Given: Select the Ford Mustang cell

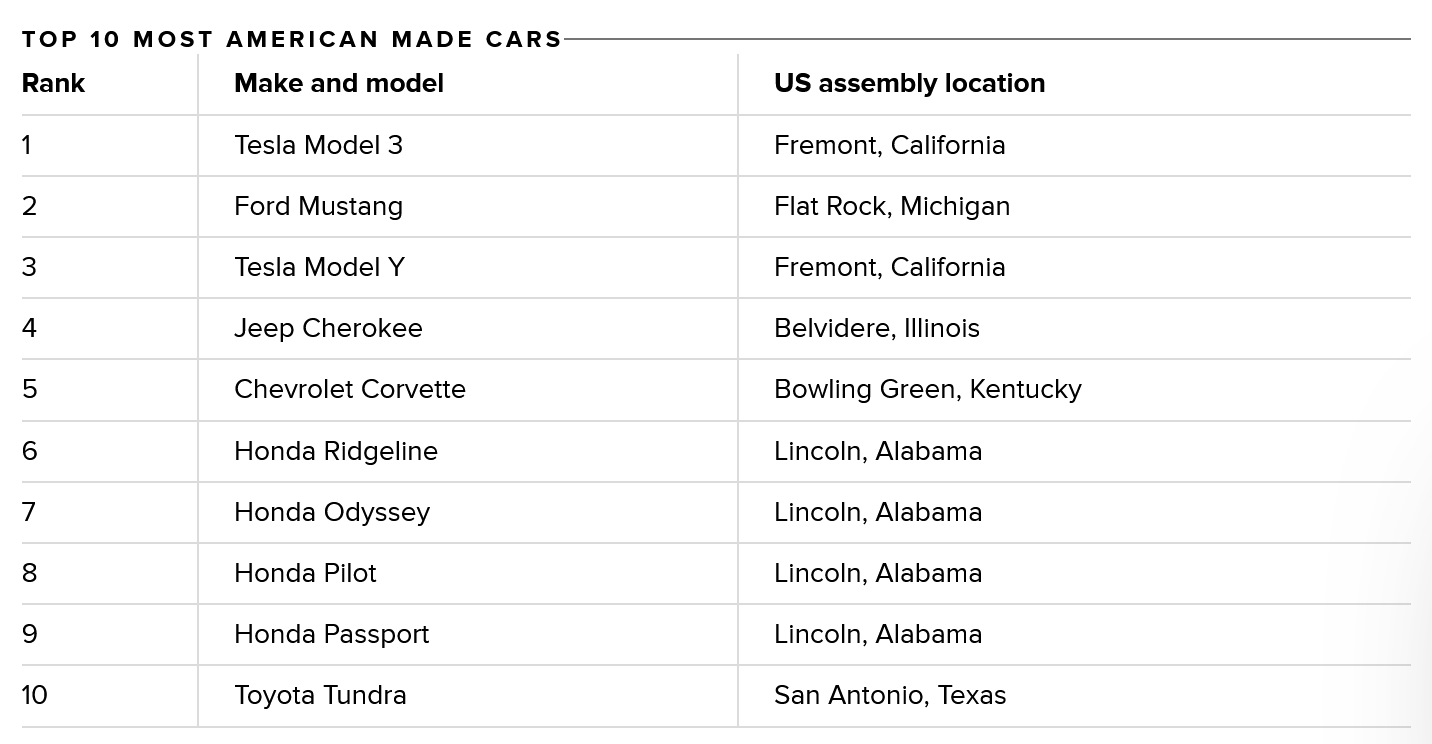Looking at the screenshot, I should [318, 206].
